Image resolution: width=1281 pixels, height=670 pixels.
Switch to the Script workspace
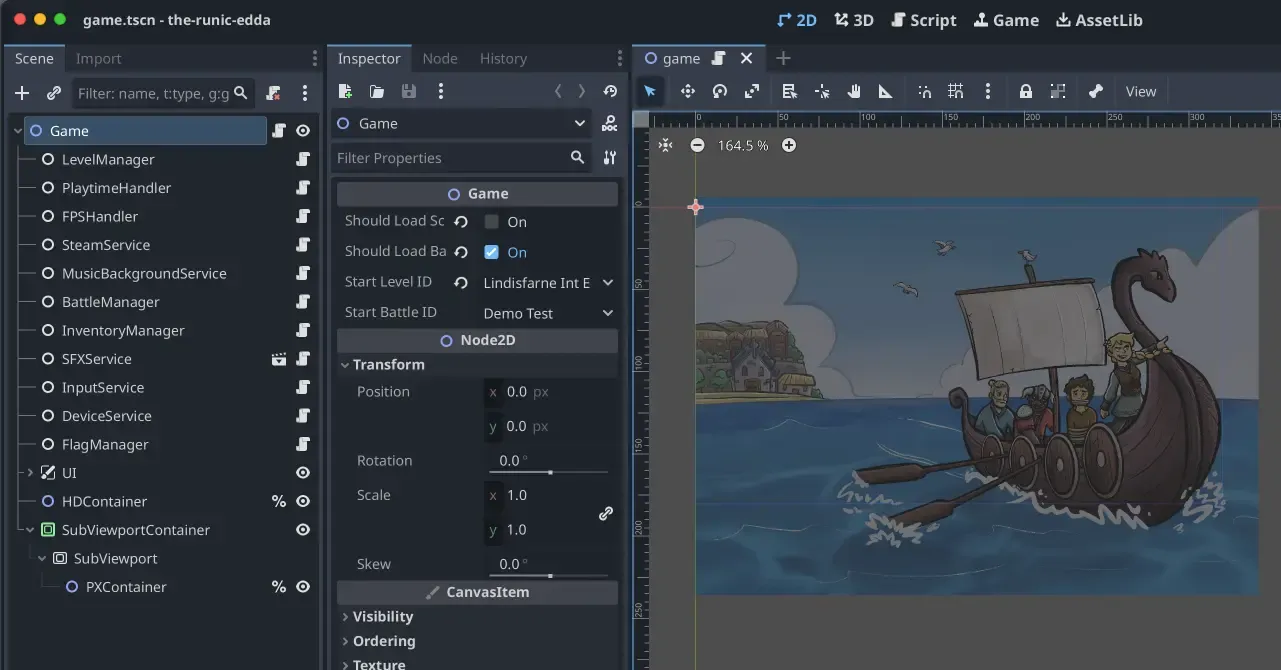click(923, 19)
